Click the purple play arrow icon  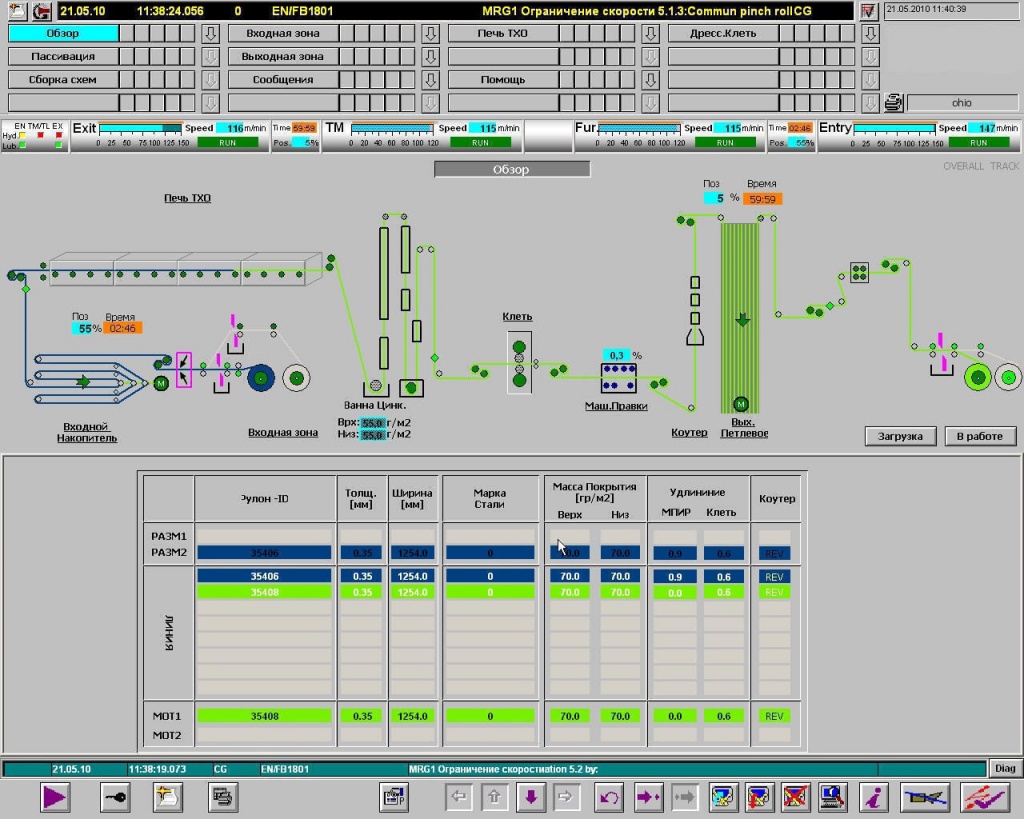pyautogui.click(x=55, y=797)
